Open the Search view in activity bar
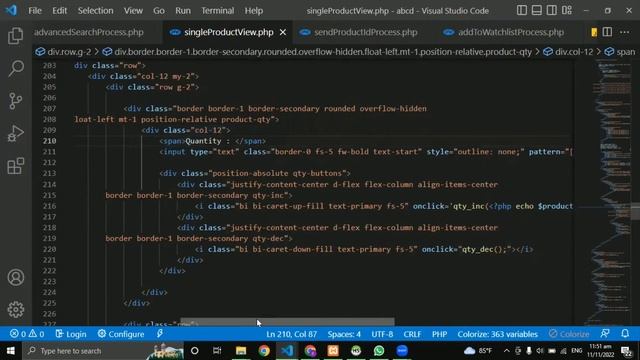Viewport: 640px width, 360px height. pyautogui.click(x=16, y=68)
